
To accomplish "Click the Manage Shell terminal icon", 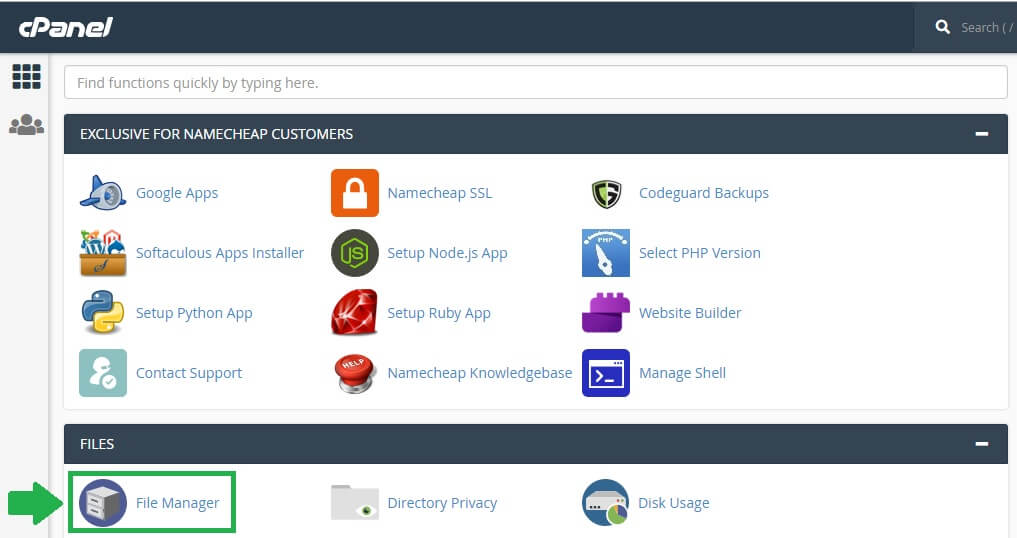I will [x=606, y=373].
